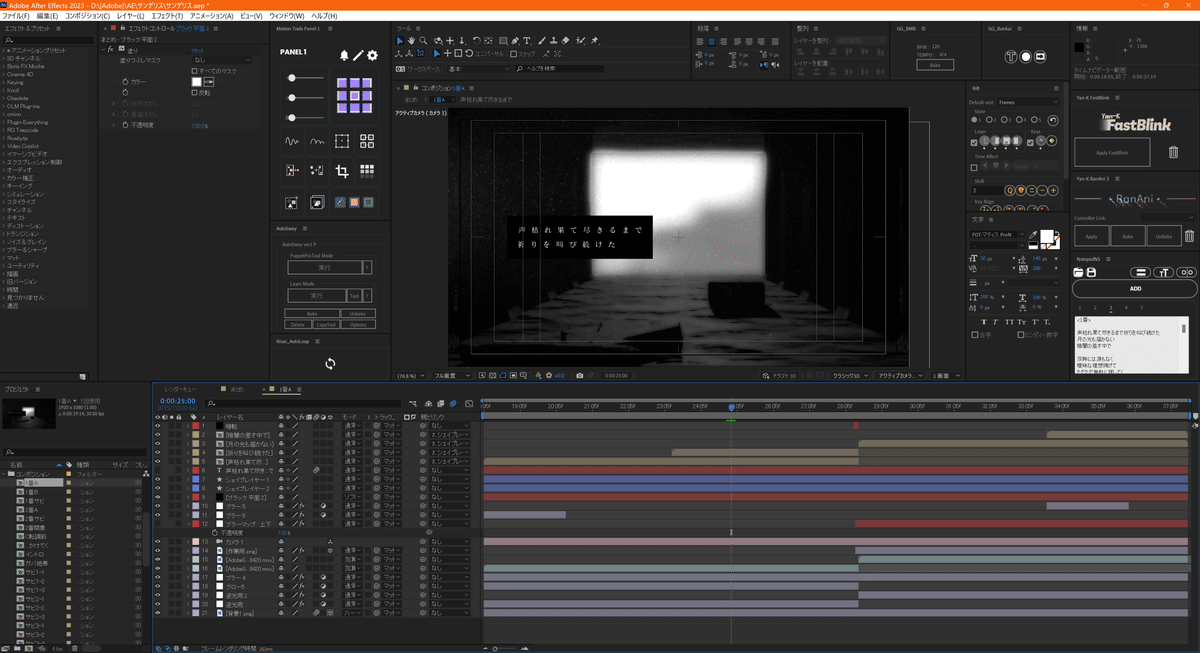Click the pencil edit icon in Motion Tools Panel
Viewport: 1200px width, 653px height.
[x=359, y=56]
